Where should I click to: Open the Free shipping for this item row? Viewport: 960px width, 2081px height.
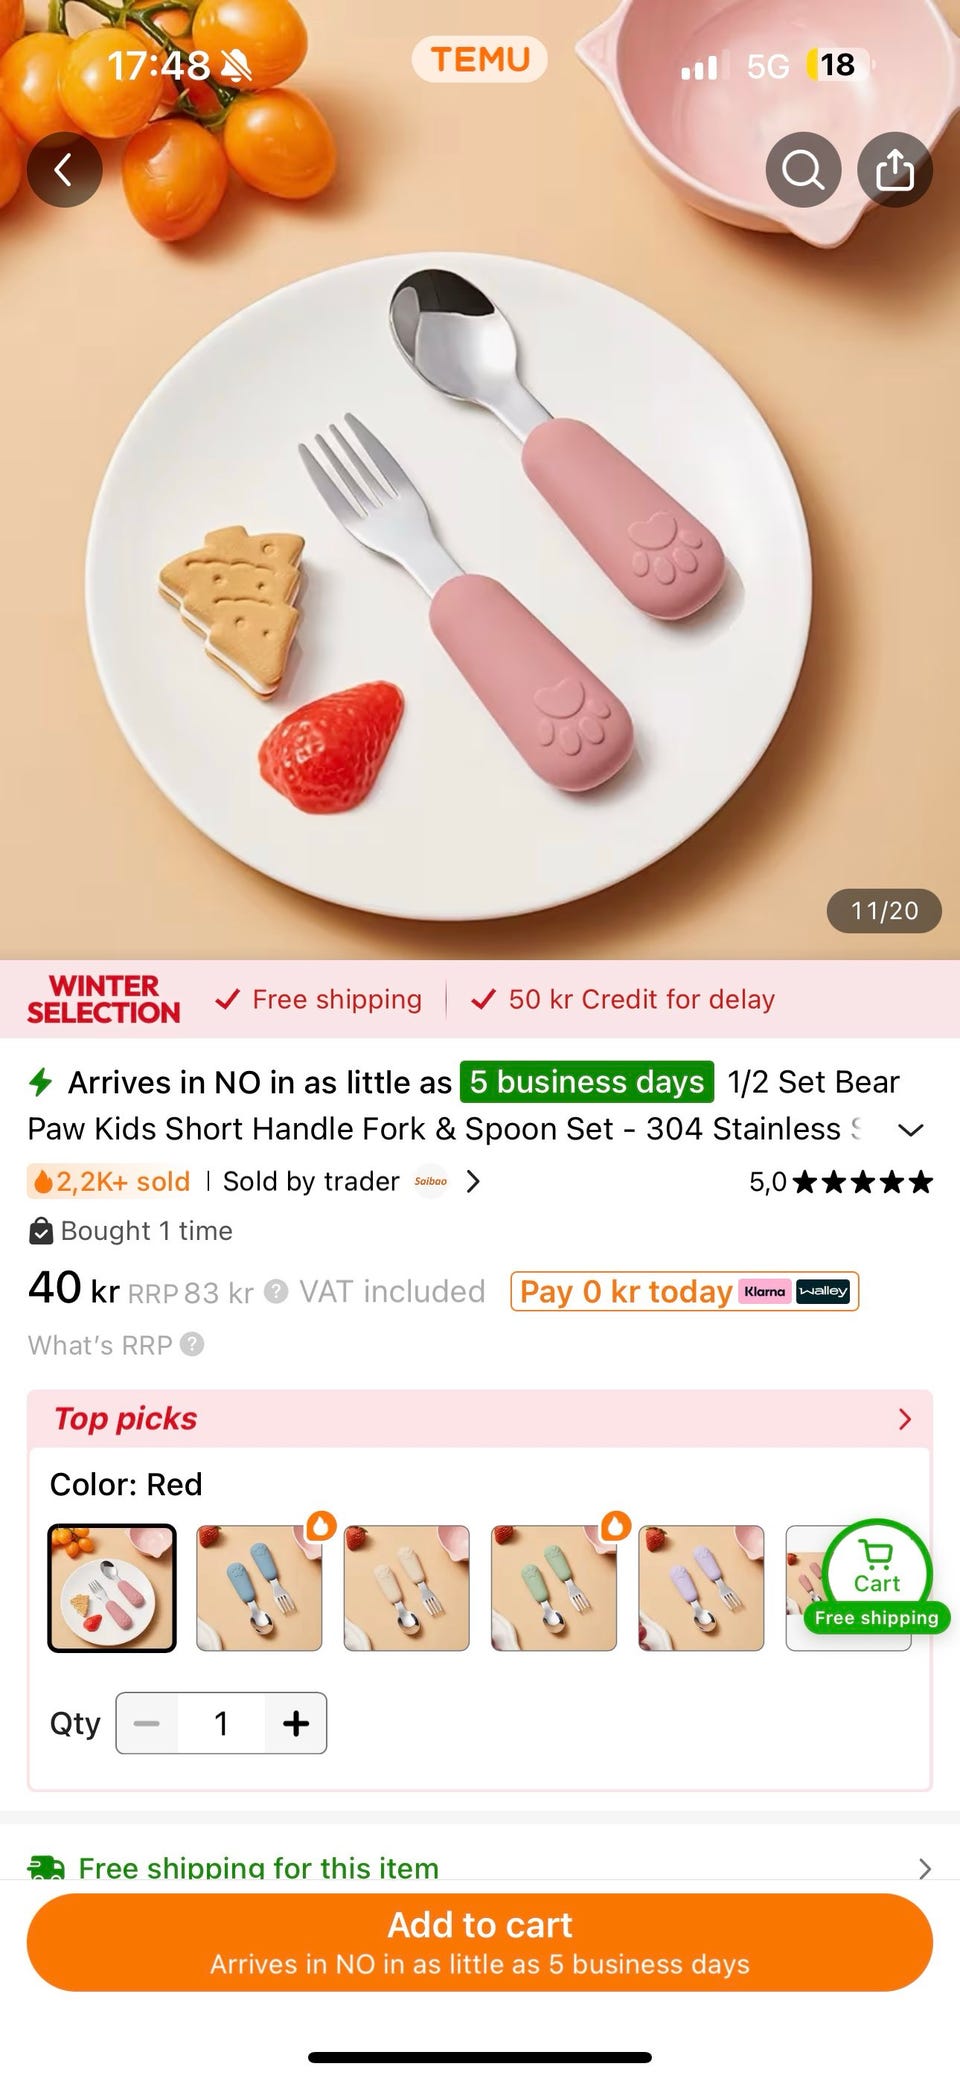pos(480,1866)
